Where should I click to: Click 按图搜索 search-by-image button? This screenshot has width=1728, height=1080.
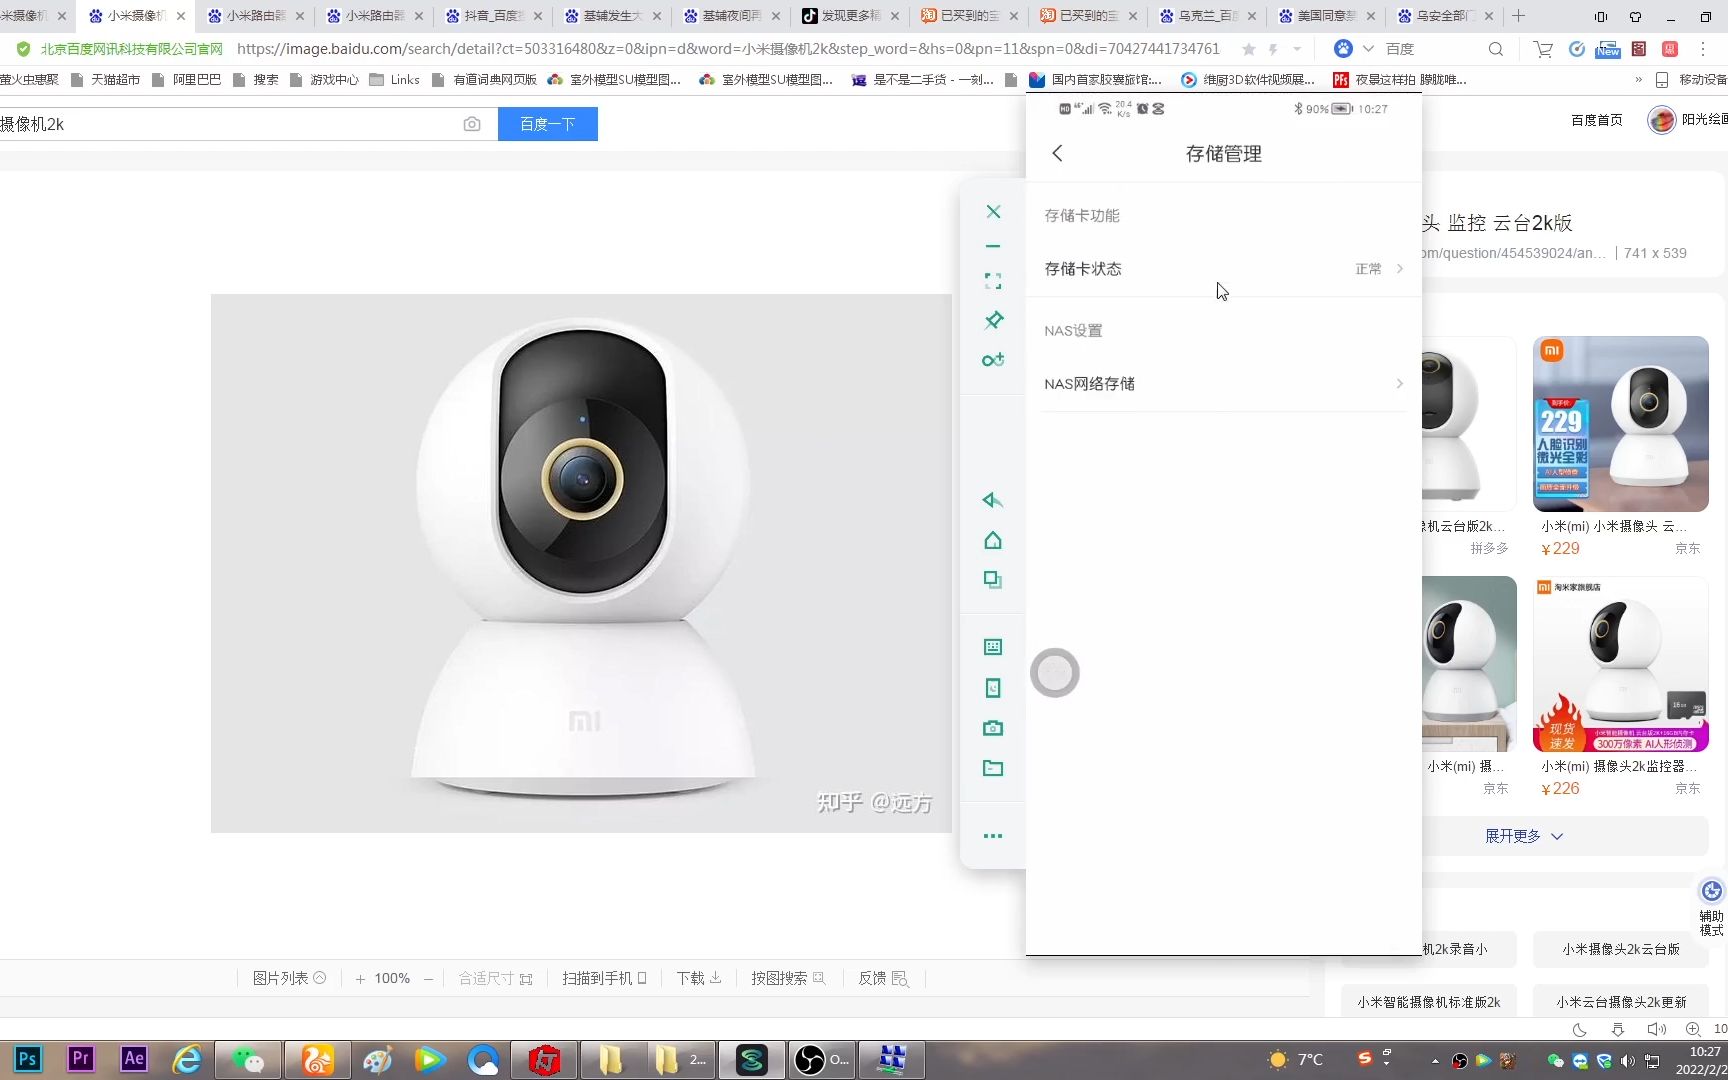point(788,978)
